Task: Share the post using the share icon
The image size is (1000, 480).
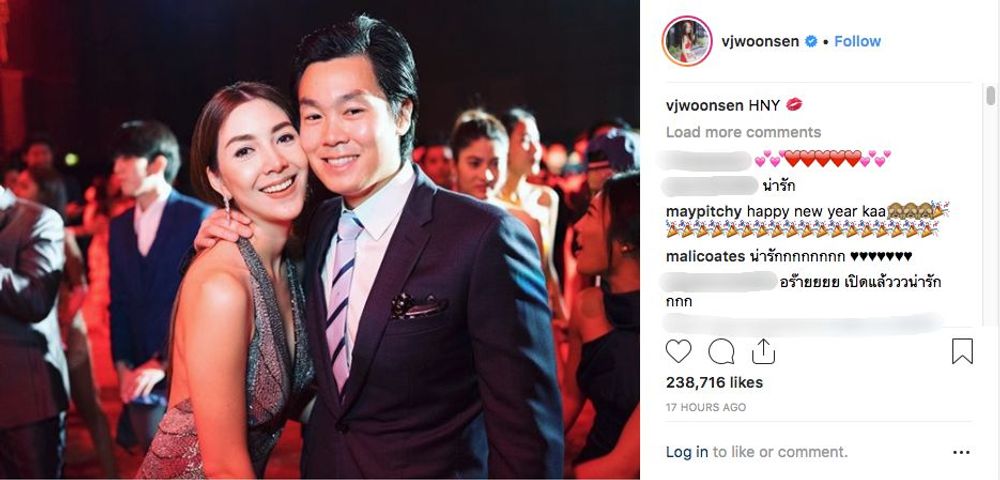Action: [x=763, y=351]
